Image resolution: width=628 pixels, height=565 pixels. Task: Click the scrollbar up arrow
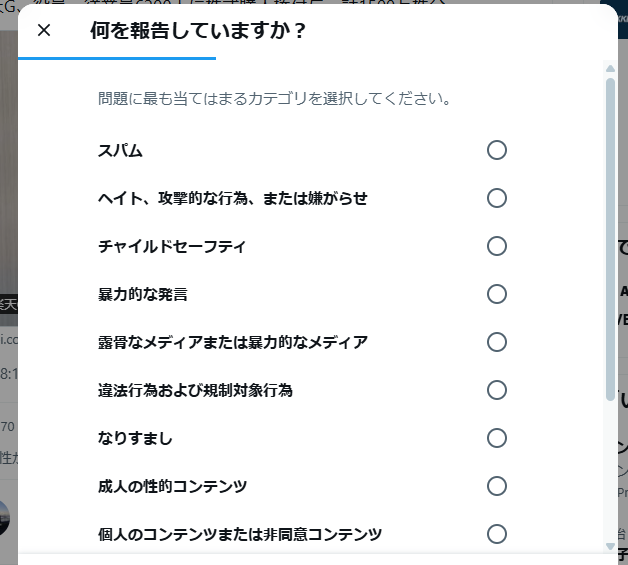coord(610,69)
